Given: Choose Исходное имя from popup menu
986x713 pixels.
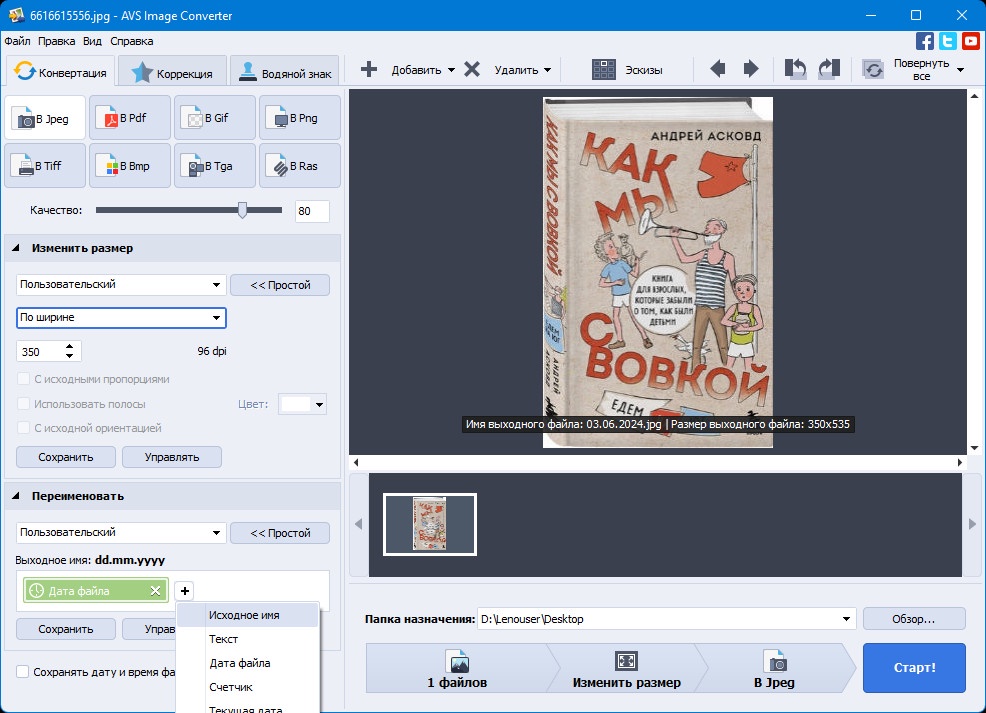Looking at the screenshot, I should (x=247, y=615).
